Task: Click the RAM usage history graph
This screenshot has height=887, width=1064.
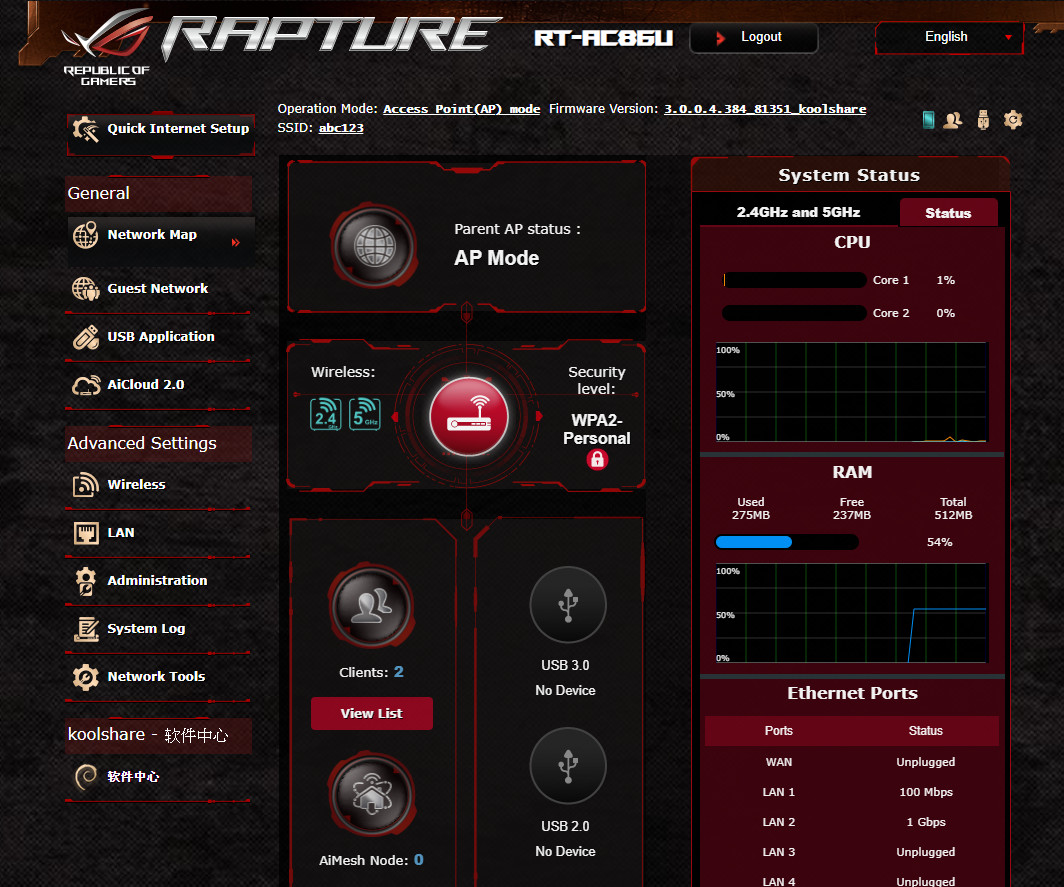Action: tap(852, 613)
